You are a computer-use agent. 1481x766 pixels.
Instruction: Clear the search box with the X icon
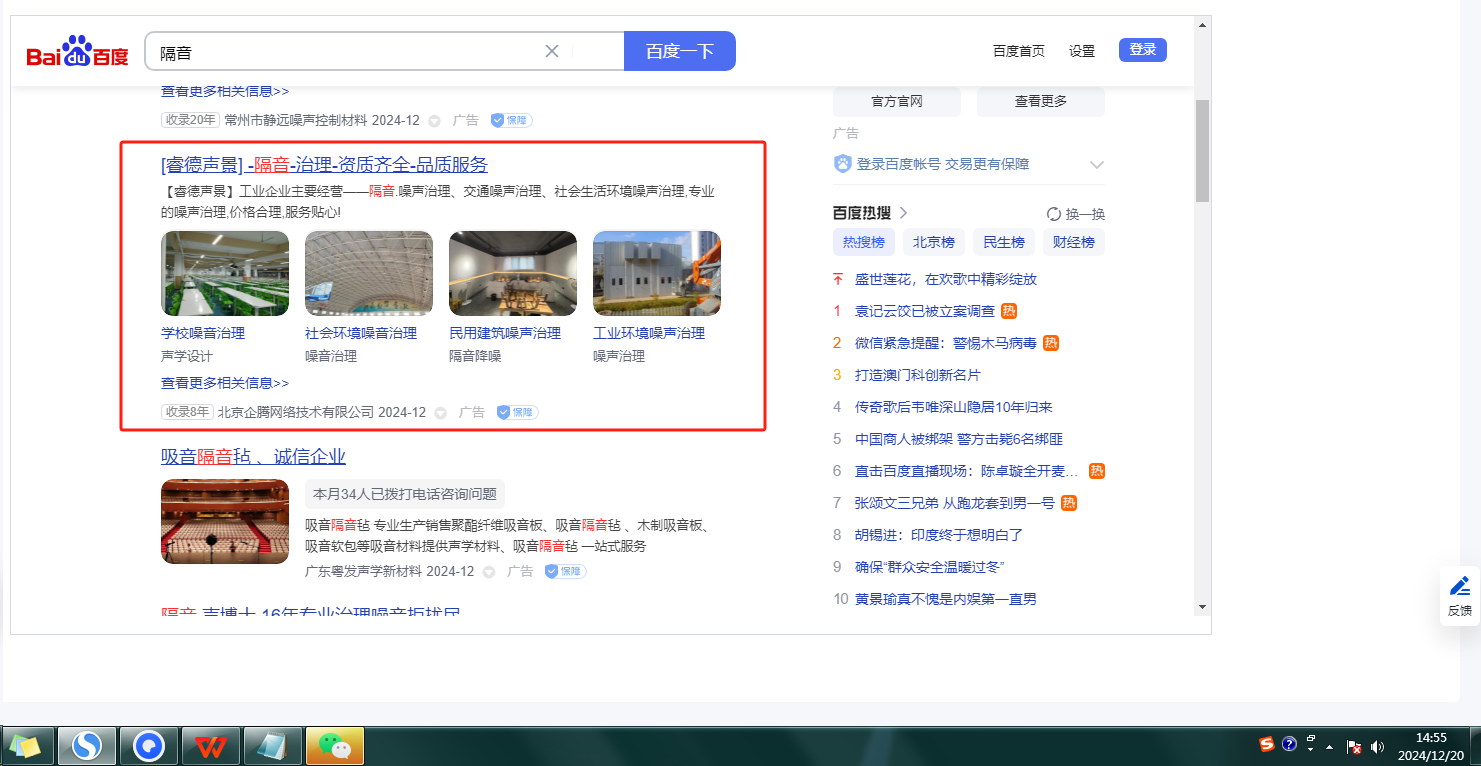point(551,51)
